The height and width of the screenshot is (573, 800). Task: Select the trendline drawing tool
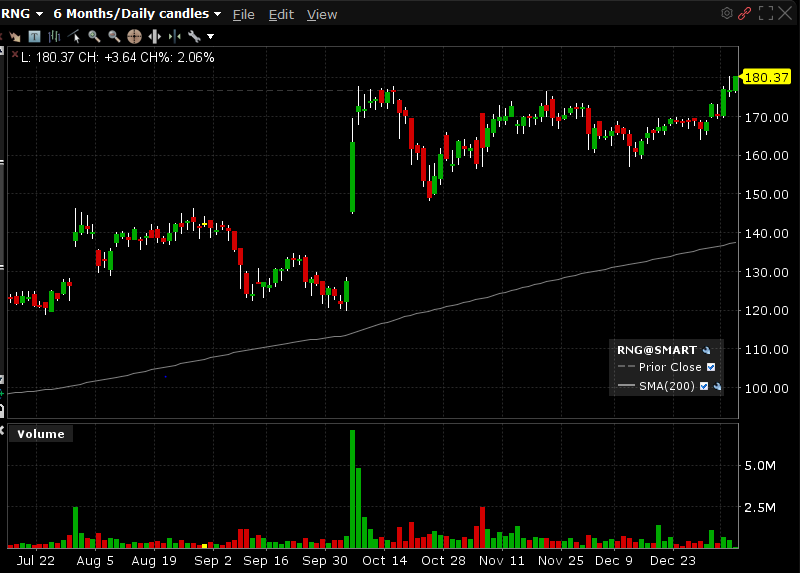74,36
